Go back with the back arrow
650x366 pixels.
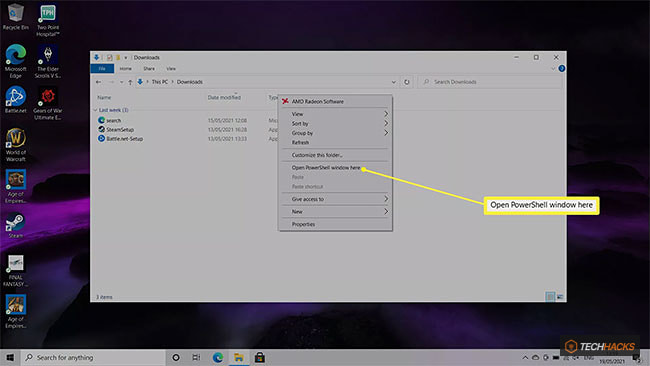tap(99, 82)
